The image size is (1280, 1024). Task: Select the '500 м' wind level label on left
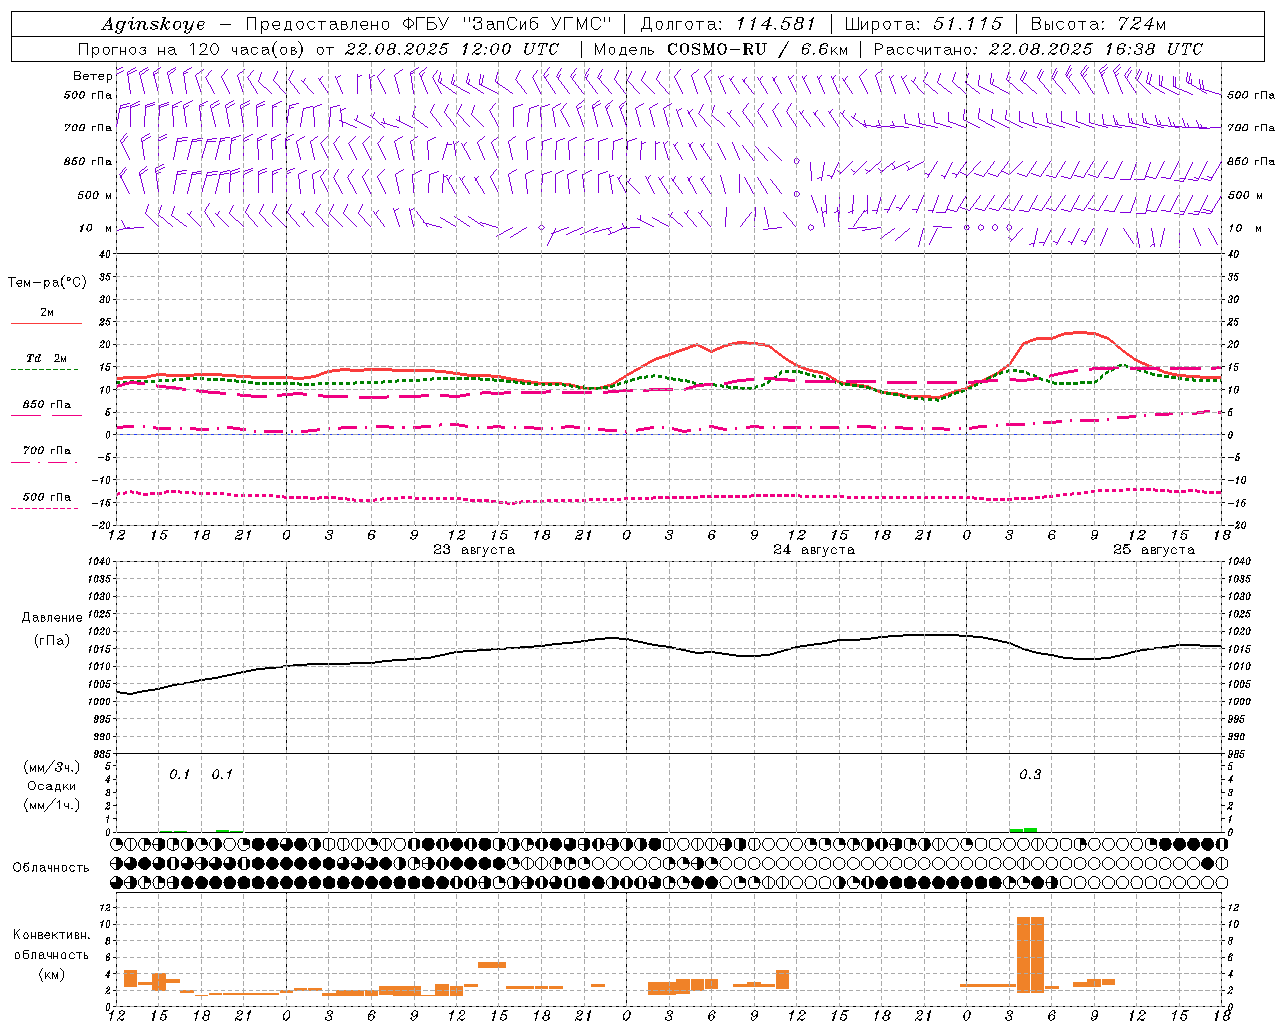(95, 195)
